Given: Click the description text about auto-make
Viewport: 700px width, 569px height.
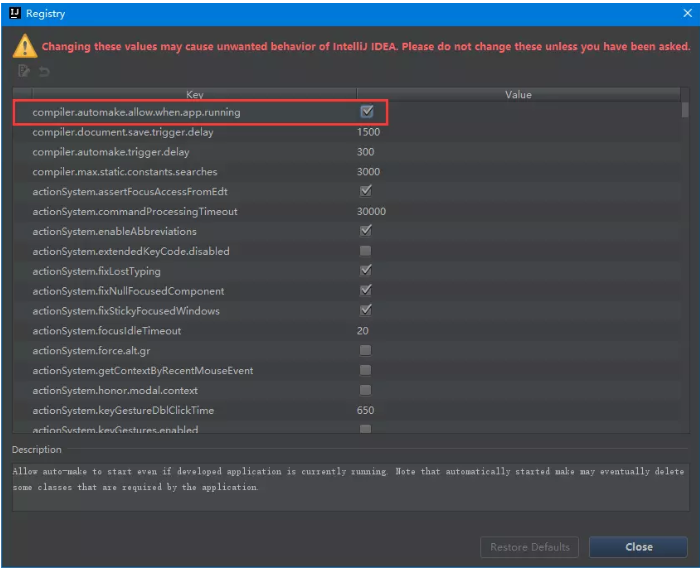Looking at the screenshot, I should (x=348, y=479).
